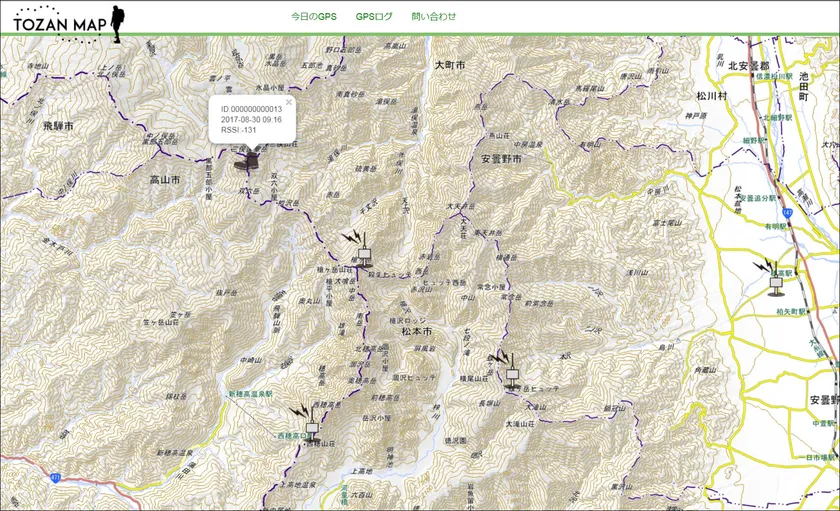This screenshot has width=840, height=511.
Task: Click the 新穂高温泉駅 station label
Action: 251,396
